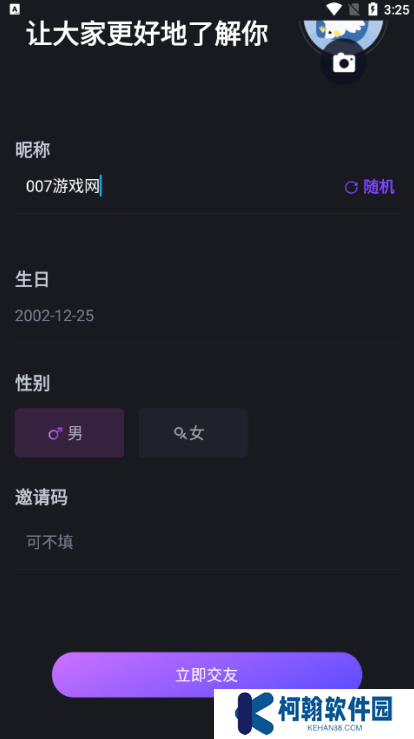Tap the 立即交友 button
Viewport: 414px width, 739px height.
pyautogui.click(x=207, y=675)
